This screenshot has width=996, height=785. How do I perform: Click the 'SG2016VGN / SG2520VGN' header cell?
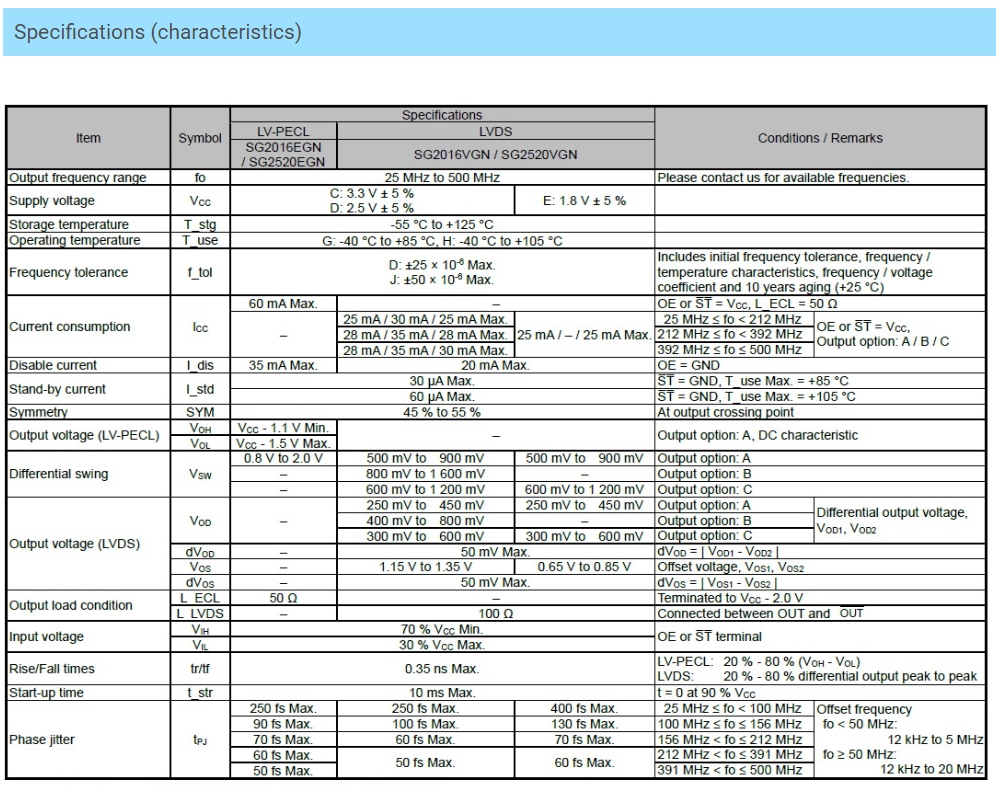[495, 154]
